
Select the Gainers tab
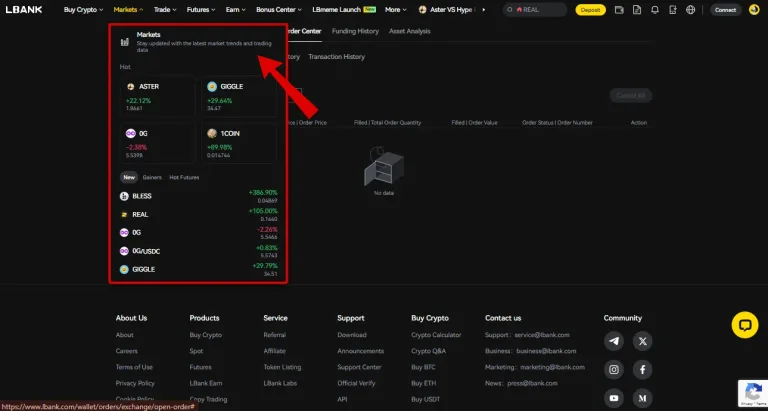[152, 177]
